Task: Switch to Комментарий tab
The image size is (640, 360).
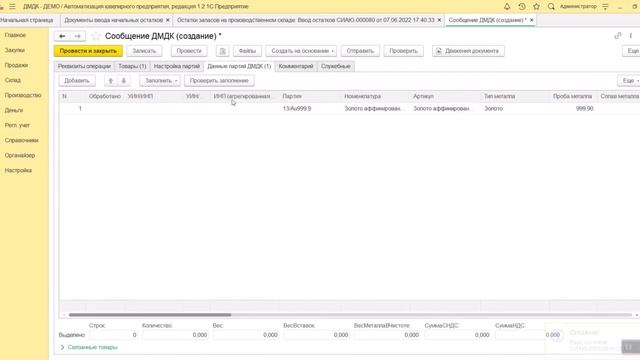Action: coord(296,66)
